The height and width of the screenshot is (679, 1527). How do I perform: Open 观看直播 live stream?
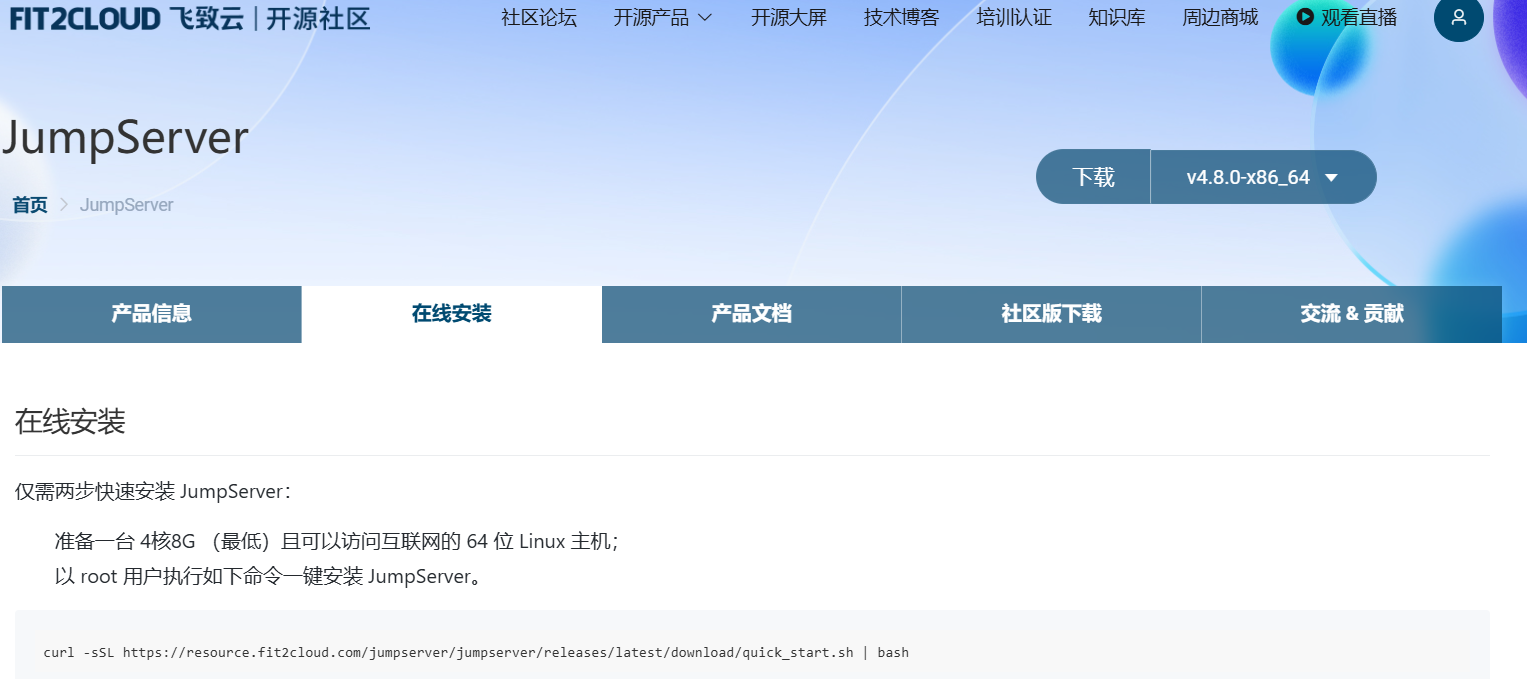tap(1358, 17)
